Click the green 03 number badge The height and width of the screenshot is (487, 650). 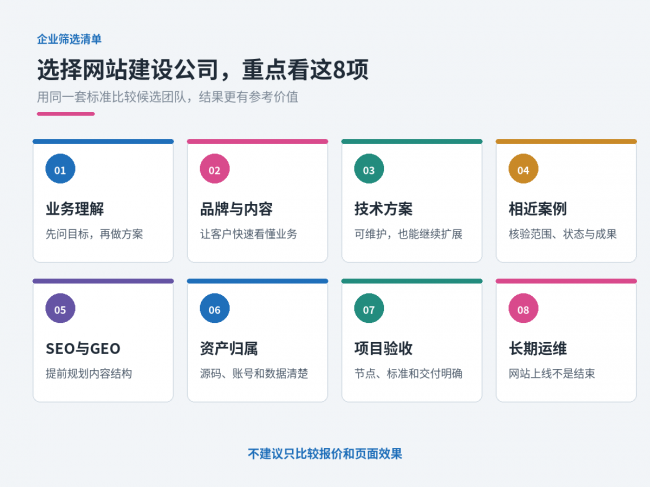coord(369,169)
